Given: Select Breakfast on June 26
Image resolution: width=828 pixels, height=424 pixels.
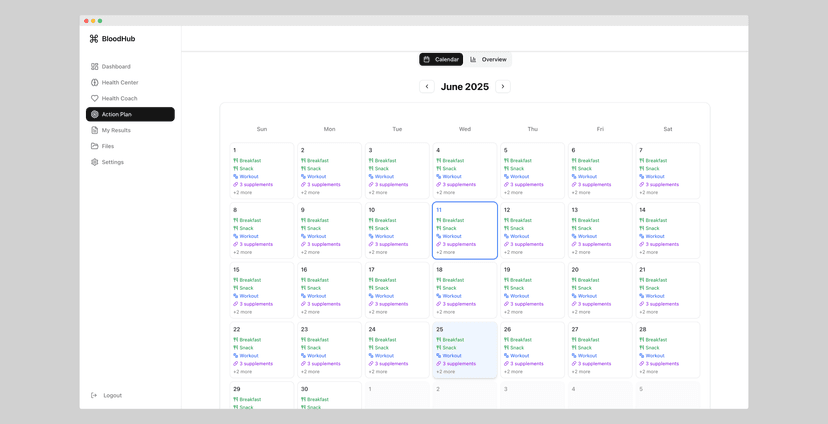Looking at the screenshot, I should point(518,340).
